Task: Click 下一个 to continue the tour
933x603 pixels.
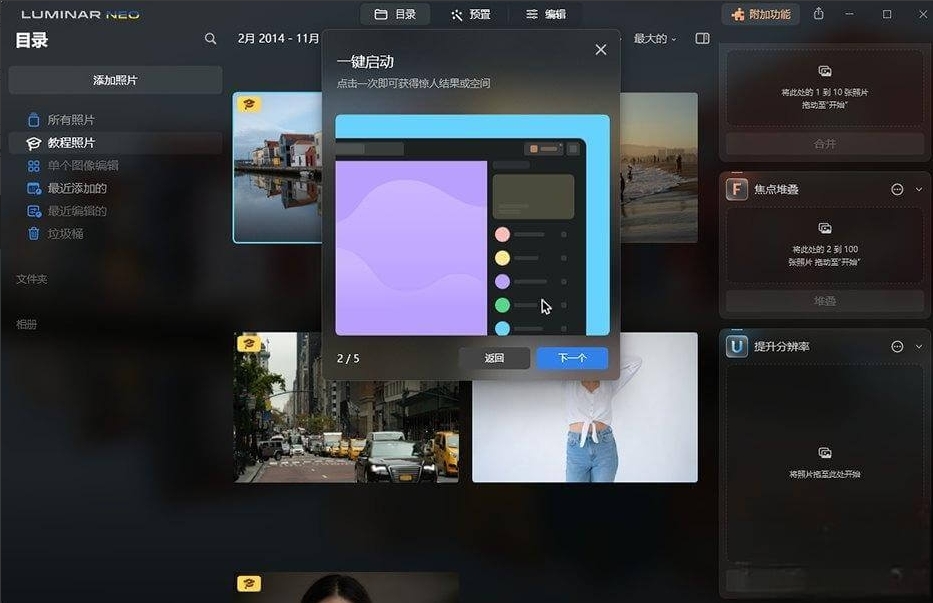Action: coord(572,358)
